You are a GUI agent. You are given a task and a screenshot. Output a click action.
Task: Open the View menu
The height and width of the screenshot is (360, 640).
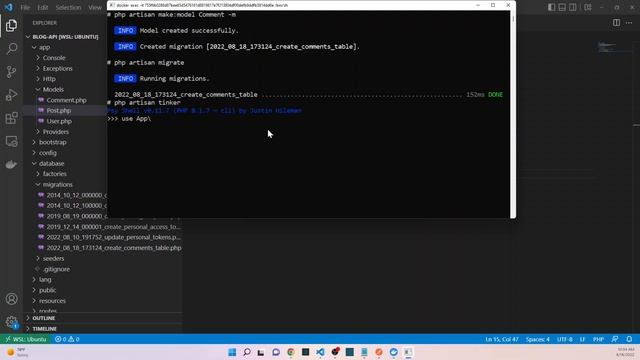click(x=95, y=7)
